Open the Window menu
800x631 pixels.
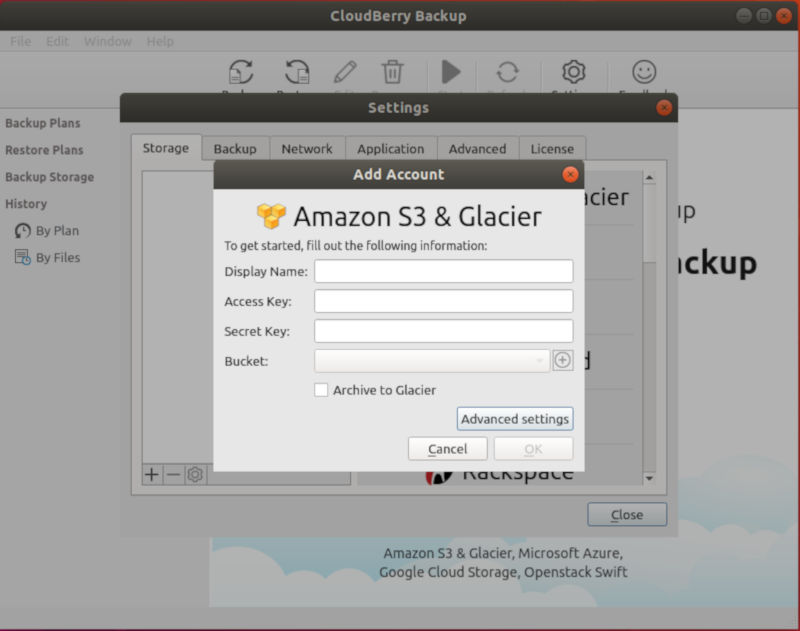click(x=107, y=41)
